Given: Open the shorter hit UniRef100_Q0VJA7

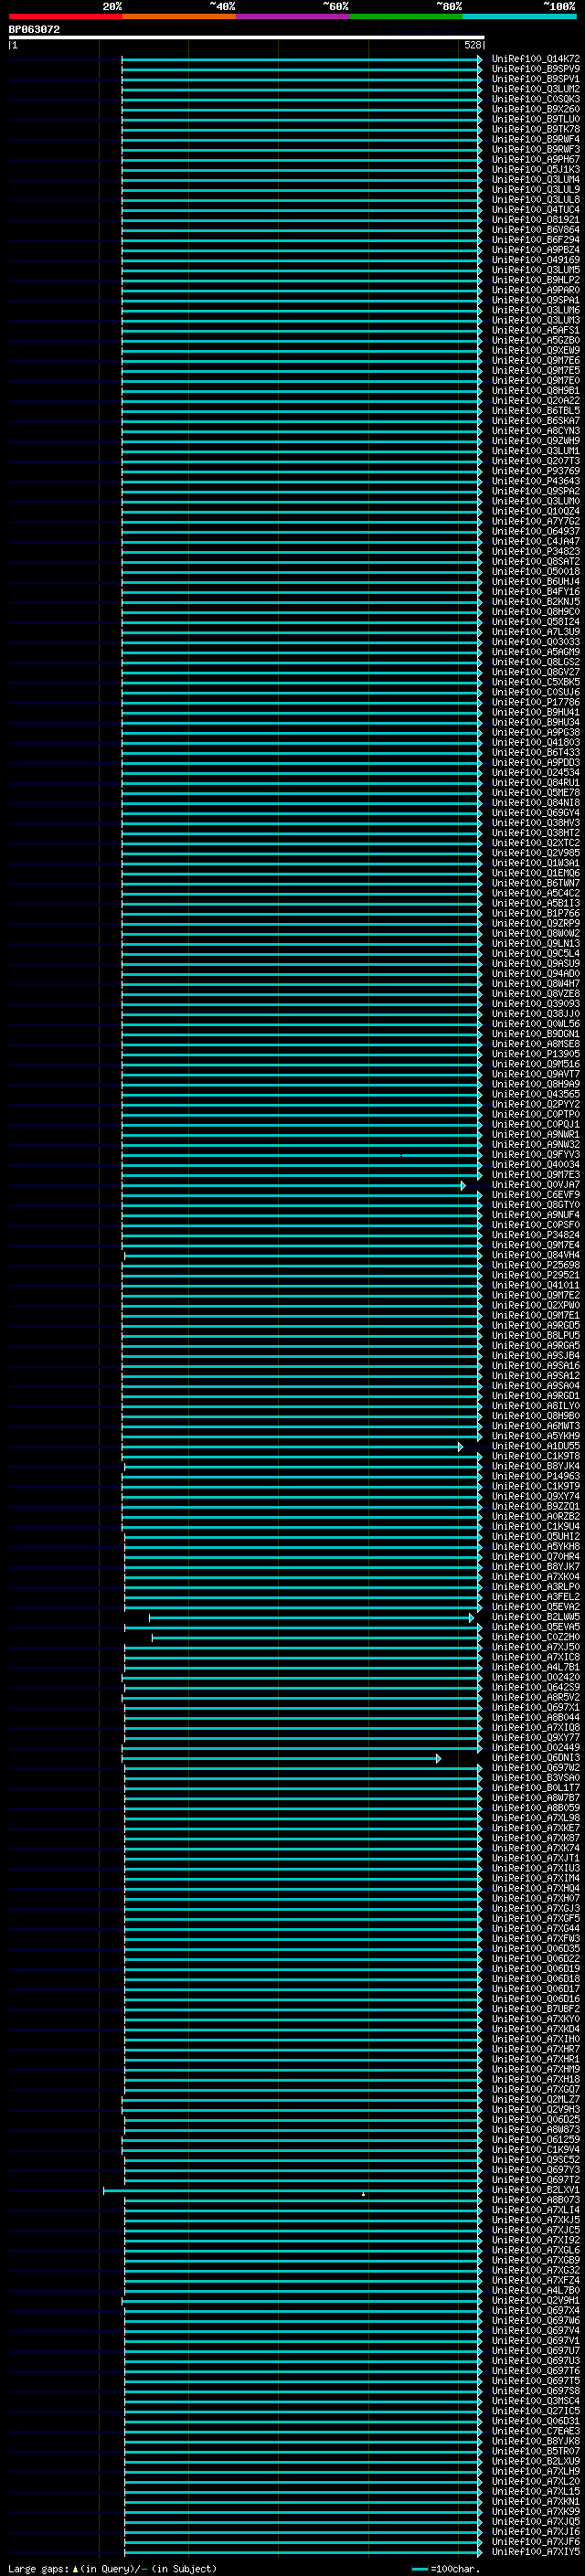Looking at the screenshot, I should click(536, 1185).
